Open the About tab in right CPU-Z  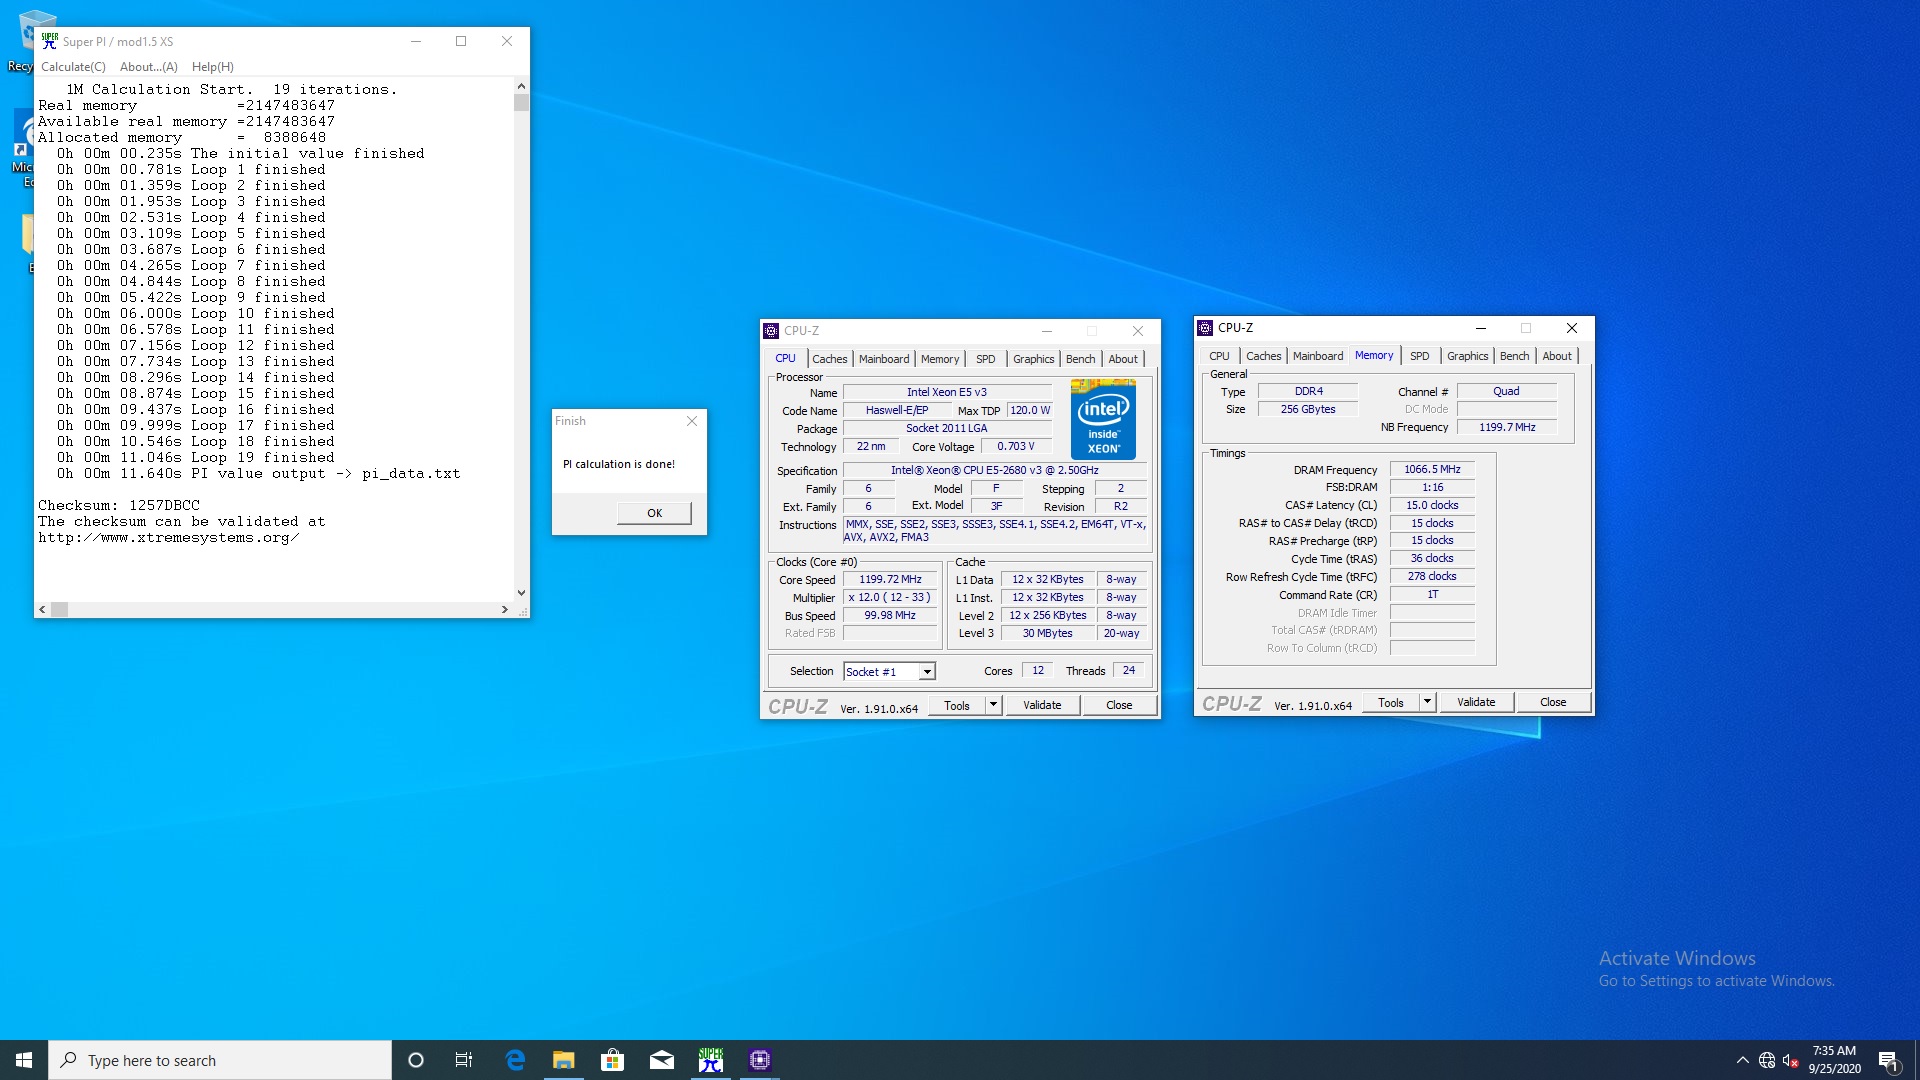(x=1557, y=356)
